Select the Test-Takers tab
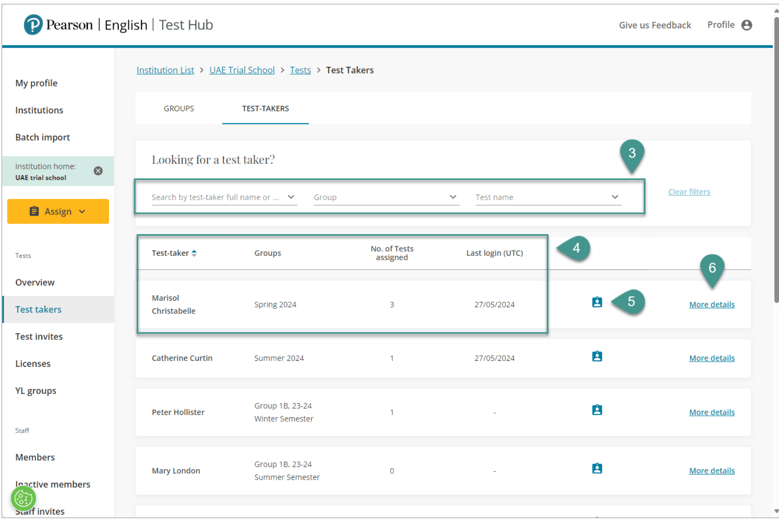 265,108
